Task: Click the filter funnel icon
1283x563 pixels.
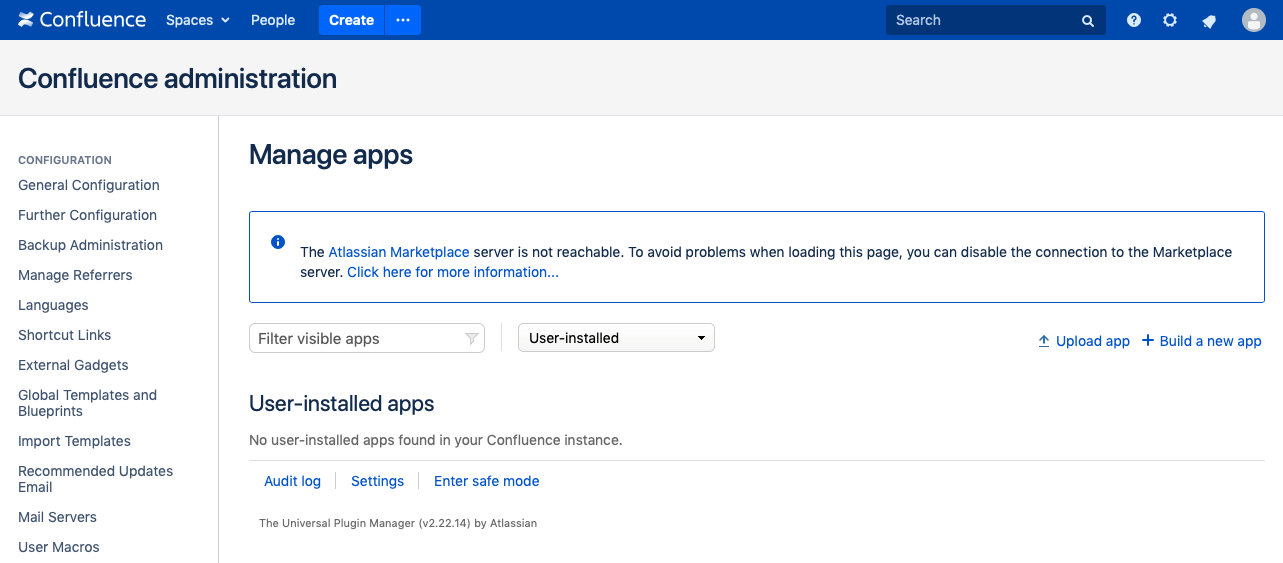Action: click(x=471, y=339)
